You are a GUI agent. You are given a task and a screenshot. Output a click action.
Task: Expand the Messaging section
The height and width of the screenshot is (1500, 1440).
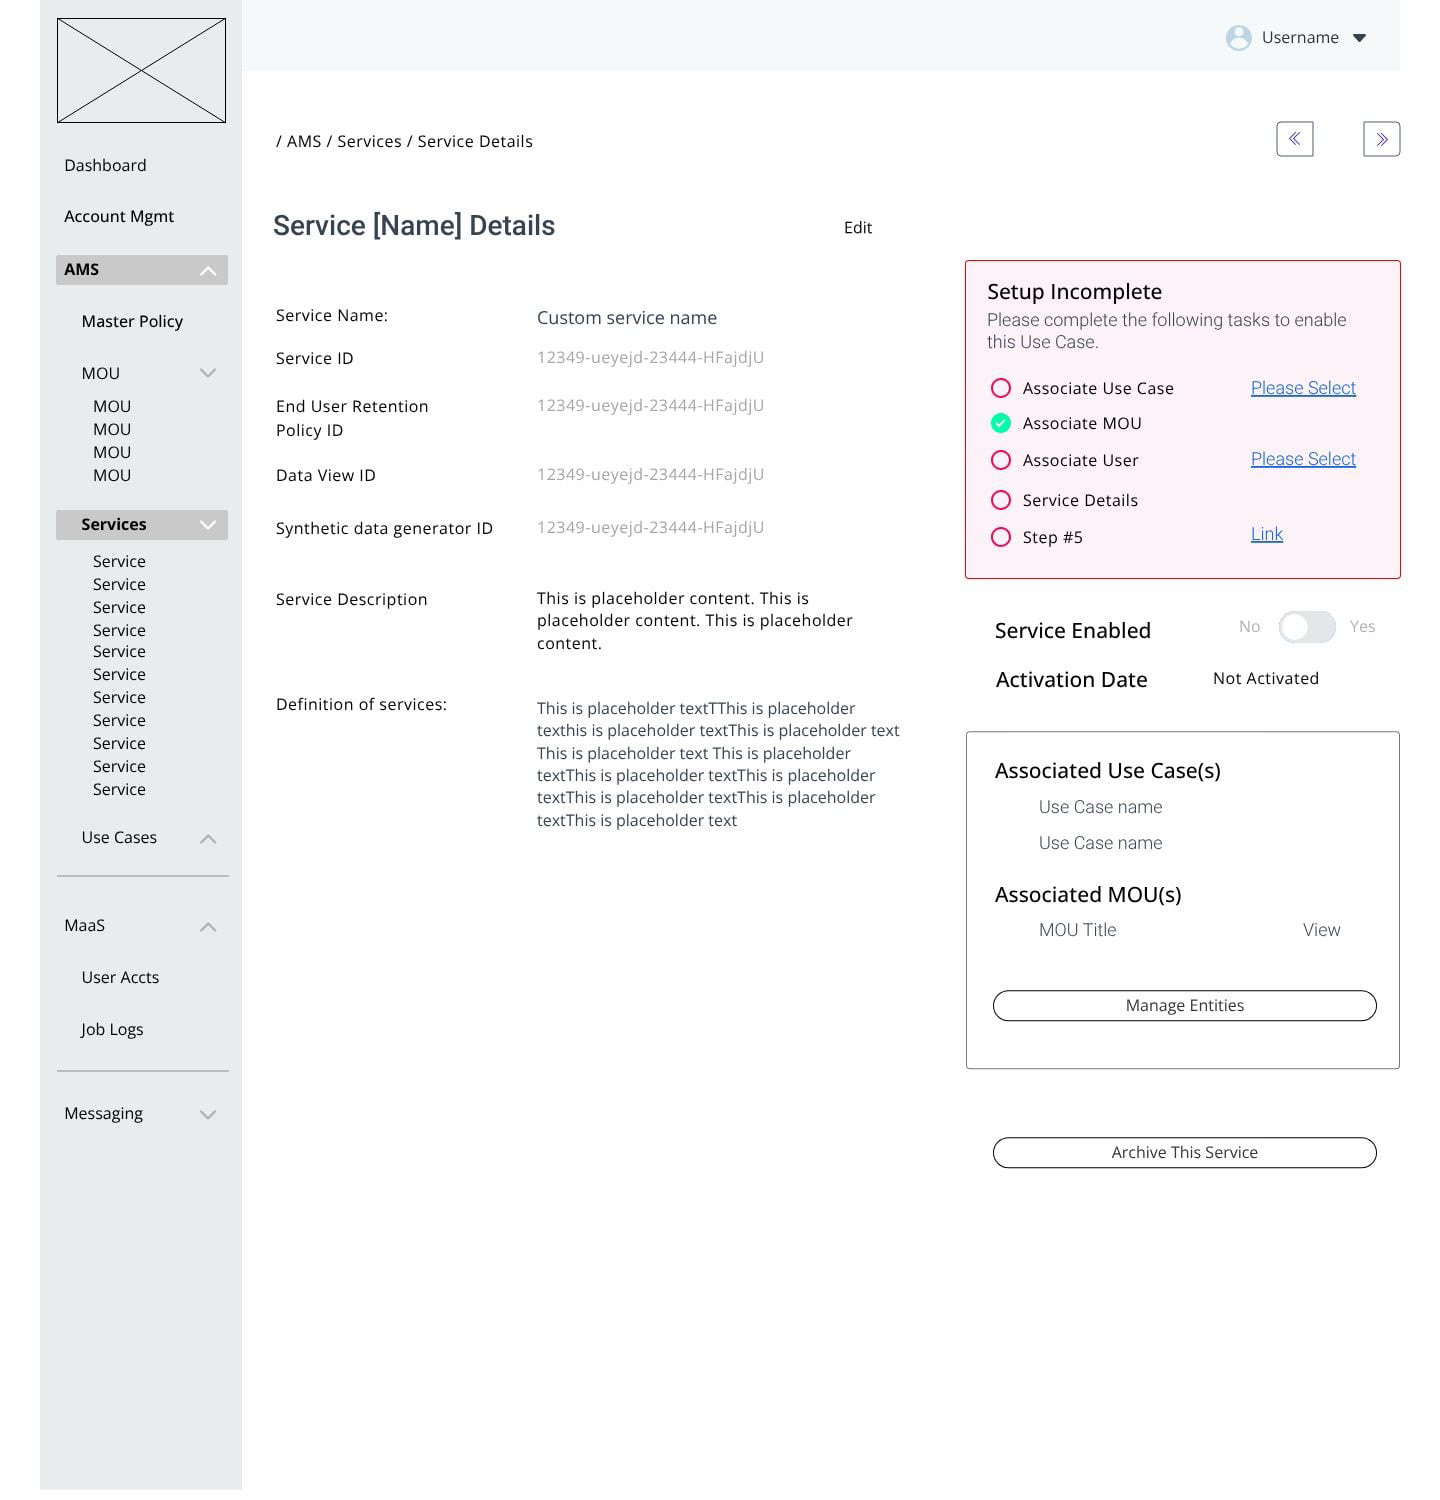click(208, 1114)
